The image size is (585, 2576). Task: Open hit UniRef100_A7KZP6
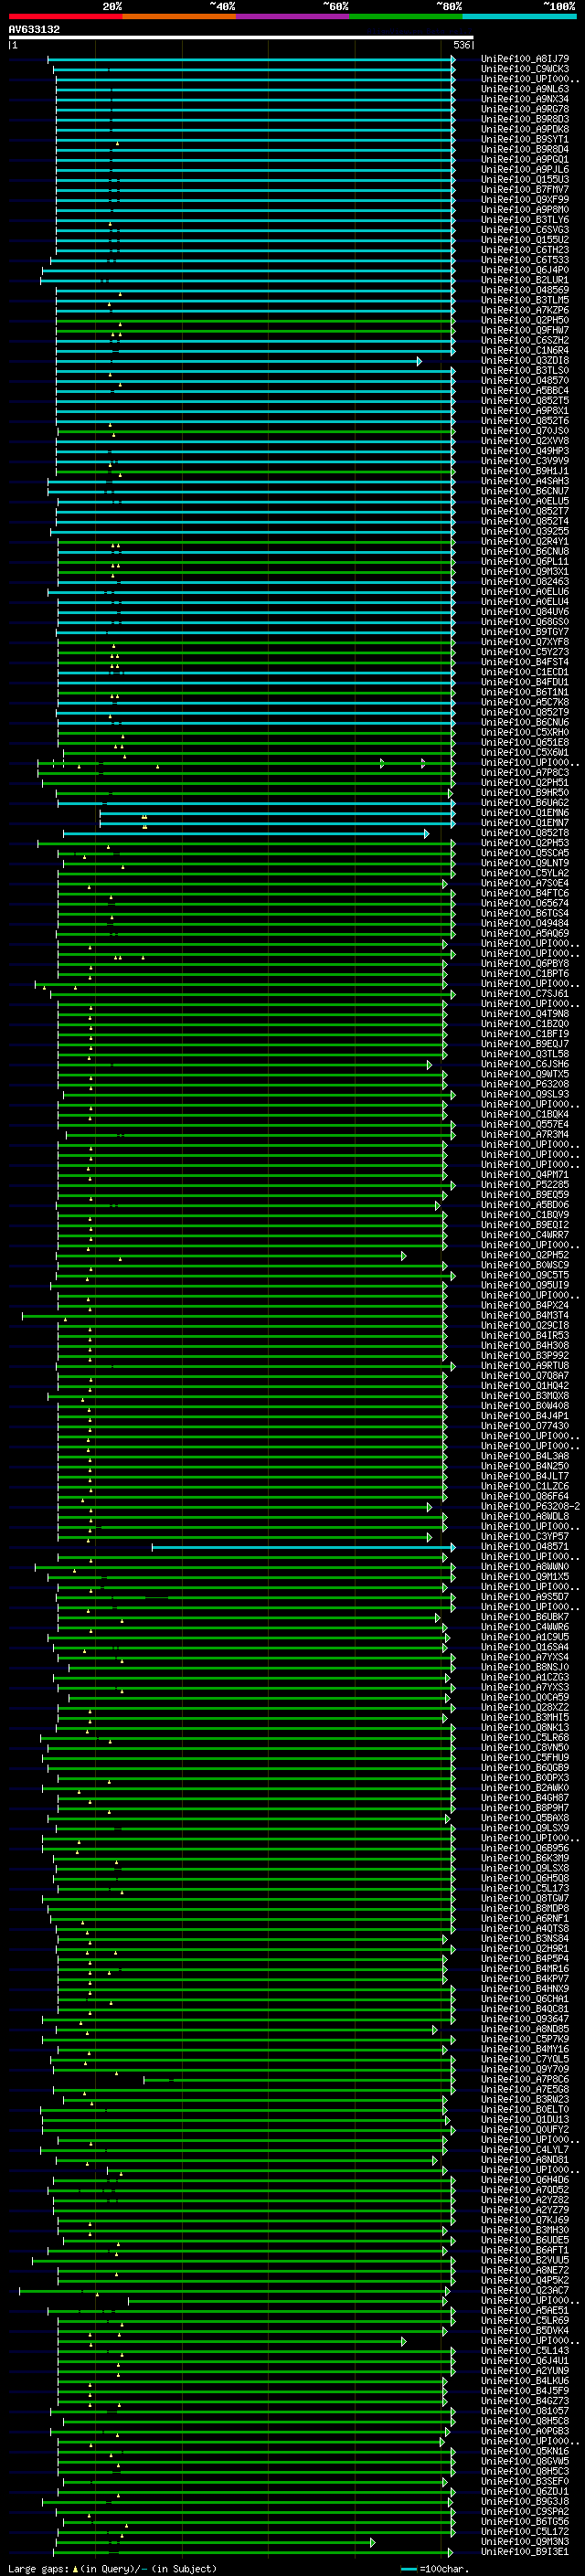[524, 310]
